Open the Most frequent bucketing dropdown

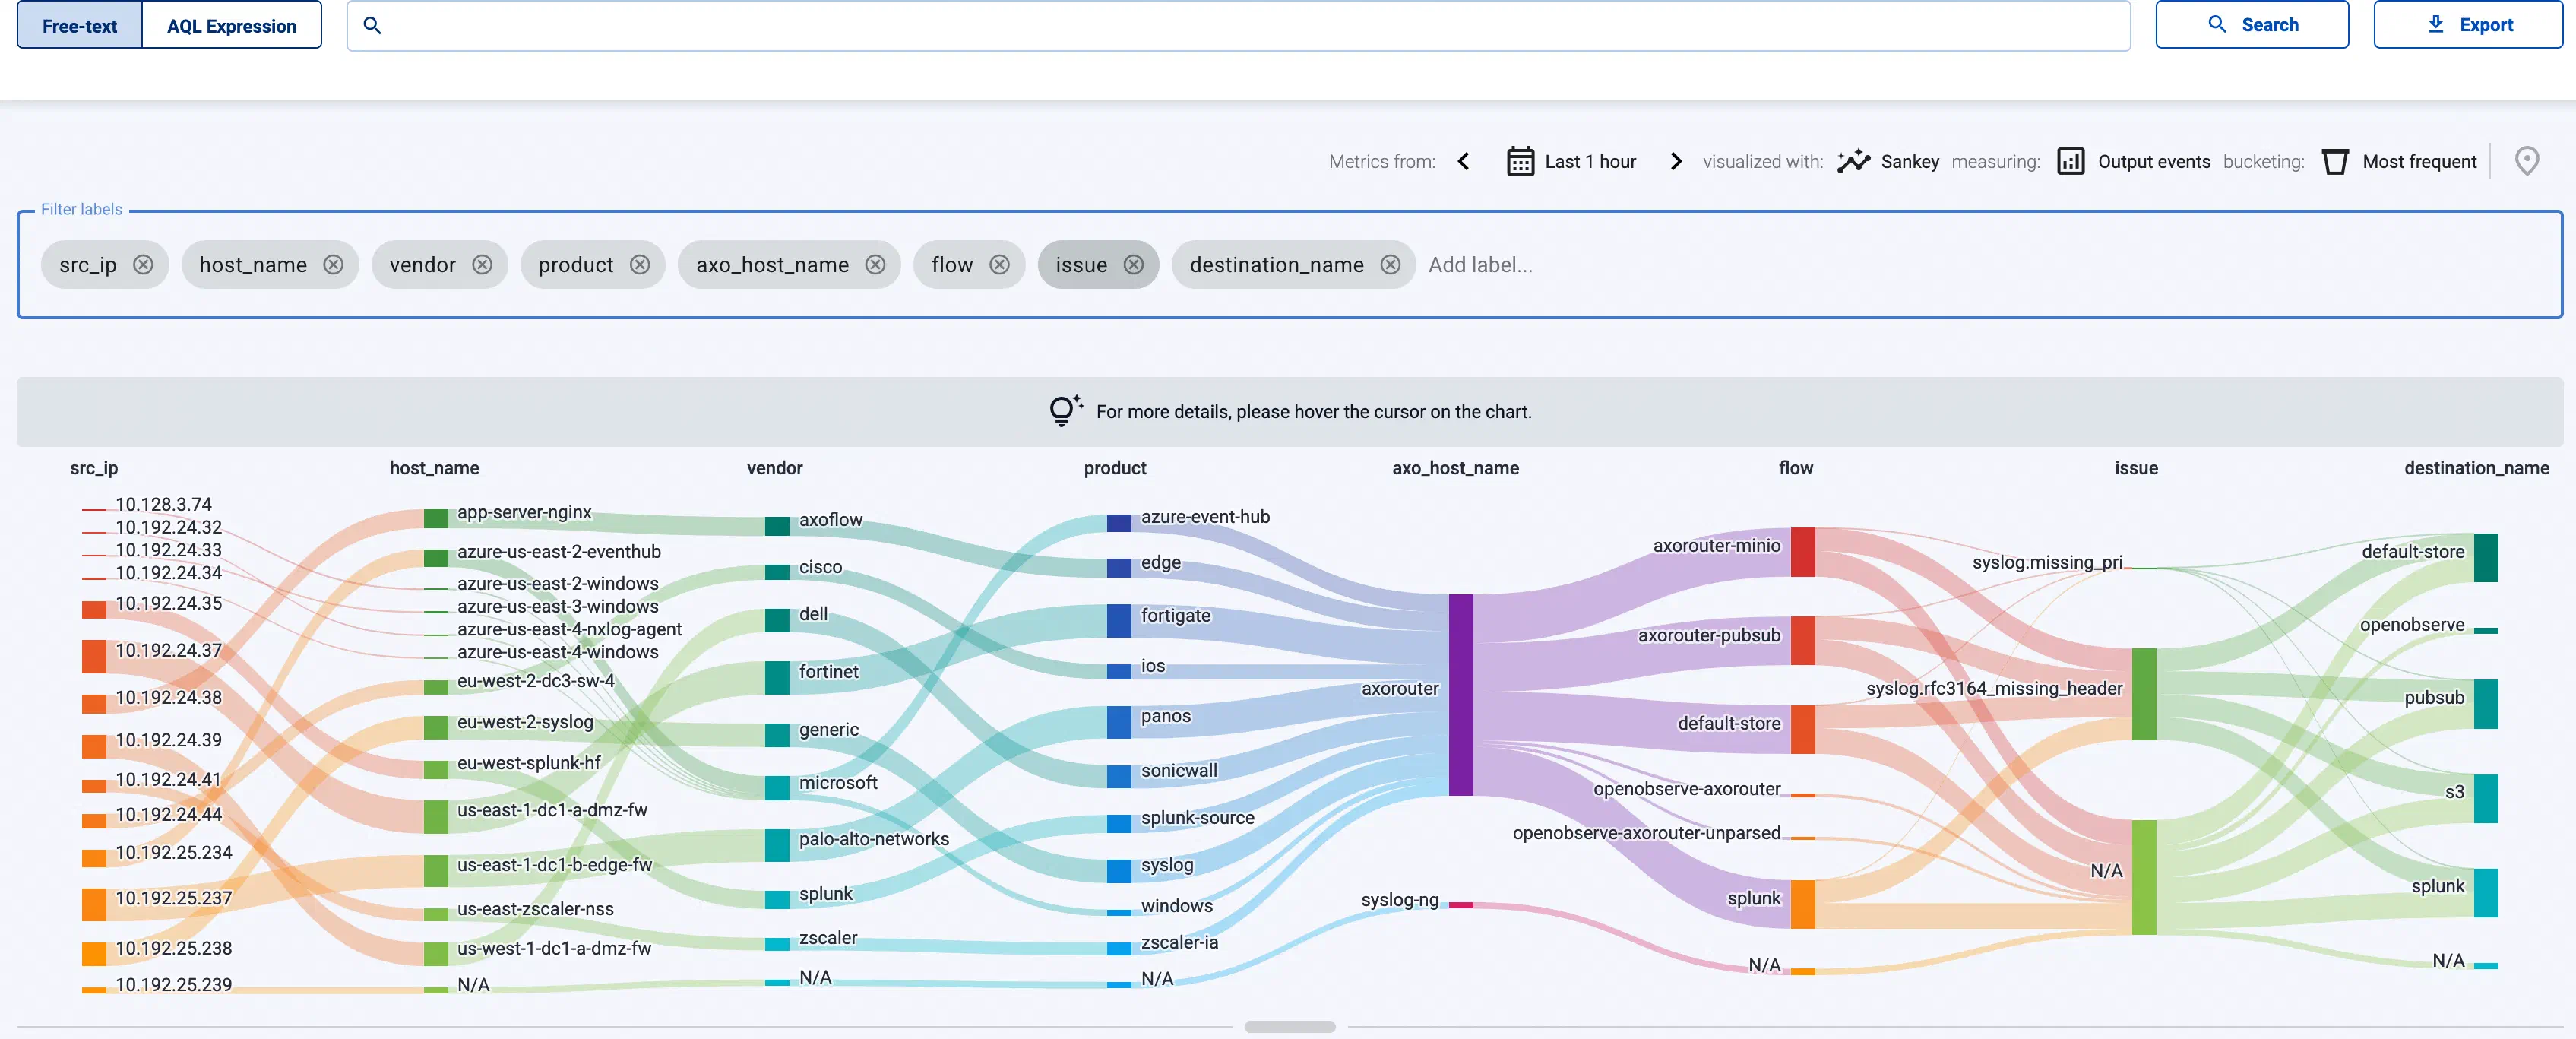pyautogui.click(x=2419, y=161)
